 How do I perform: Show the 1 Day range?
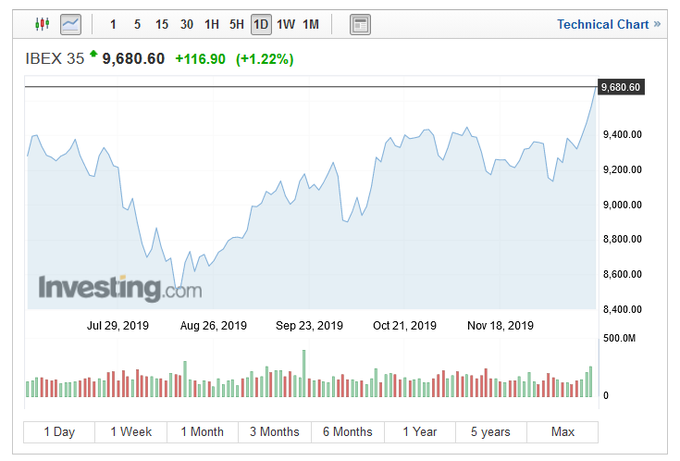[x=59, y=432]
